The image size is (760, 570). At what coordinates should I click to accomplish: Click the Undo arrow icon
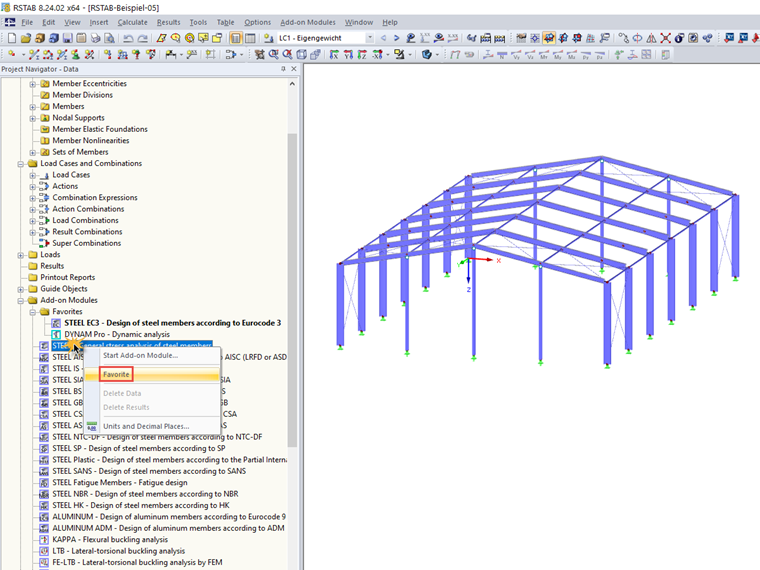tap(128, 38)
